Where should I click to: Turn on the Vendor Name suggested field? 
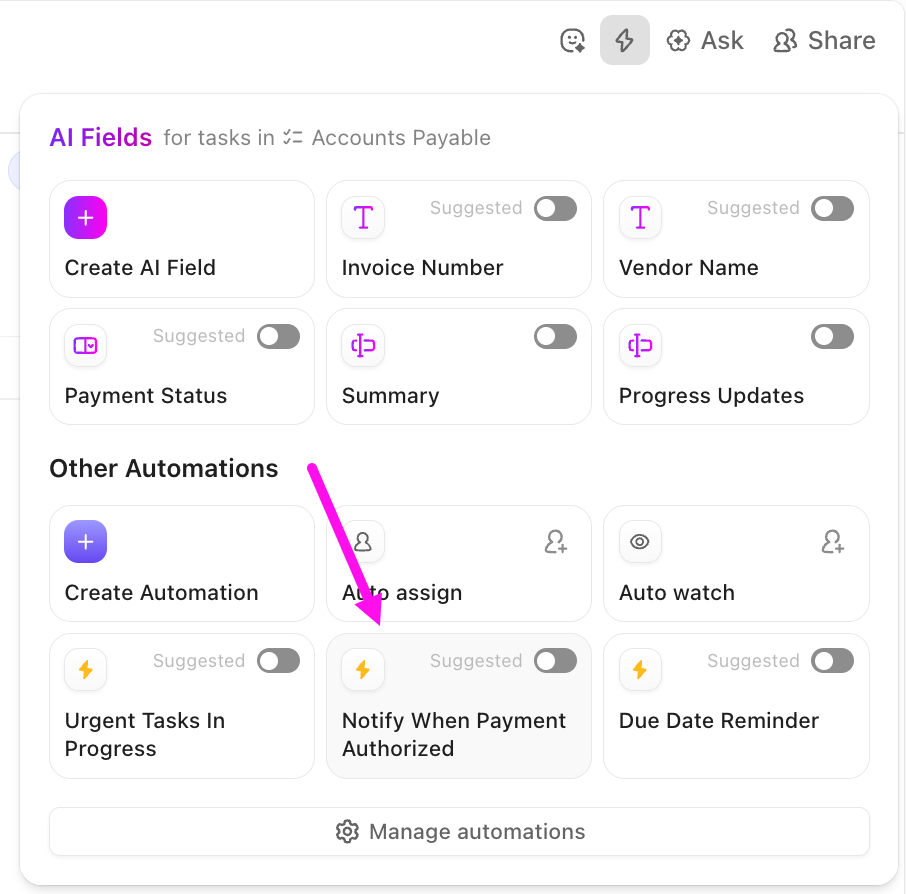pyautogui.click(x=832, y=208)
